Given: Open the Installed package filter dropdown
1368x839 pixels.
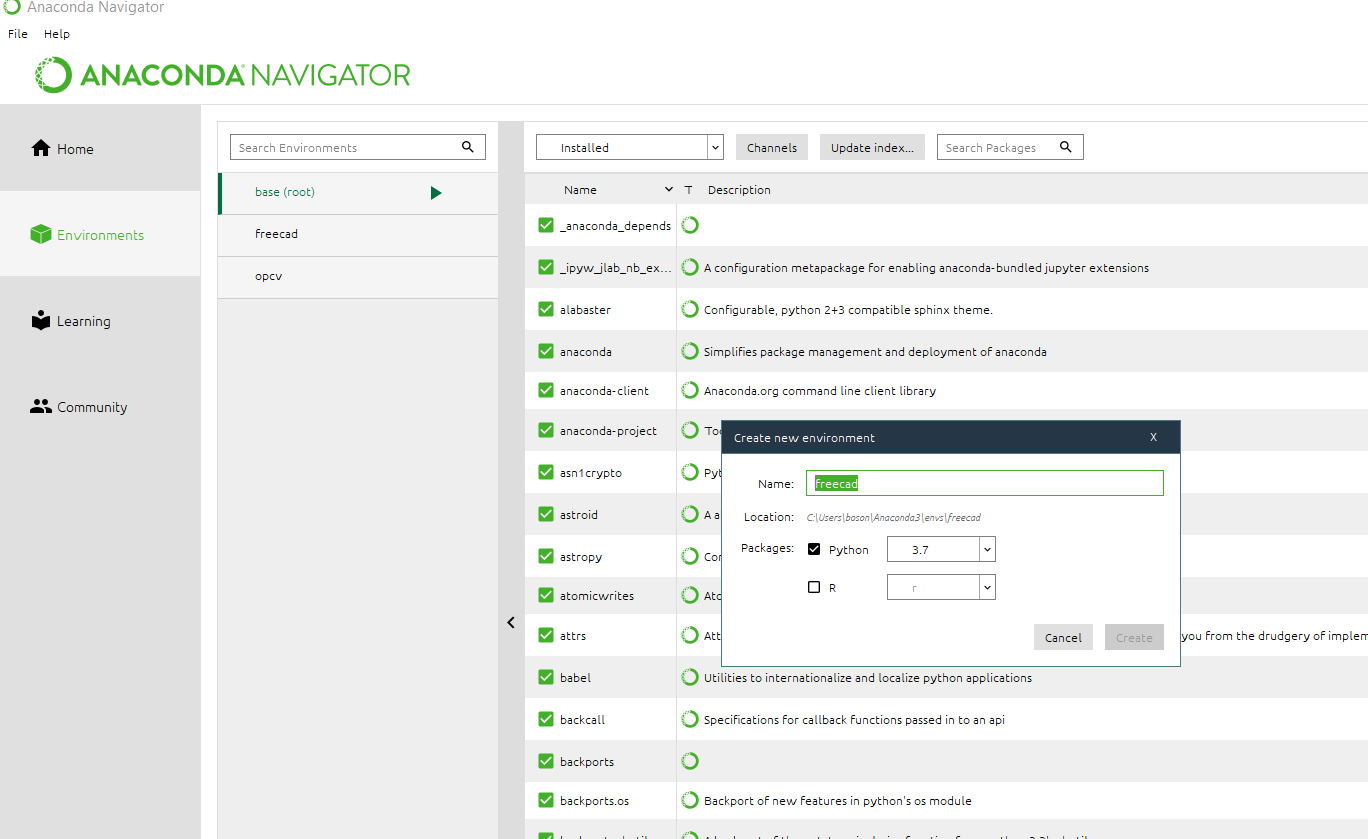Looking at the screenshot, I should click(630, 147).
